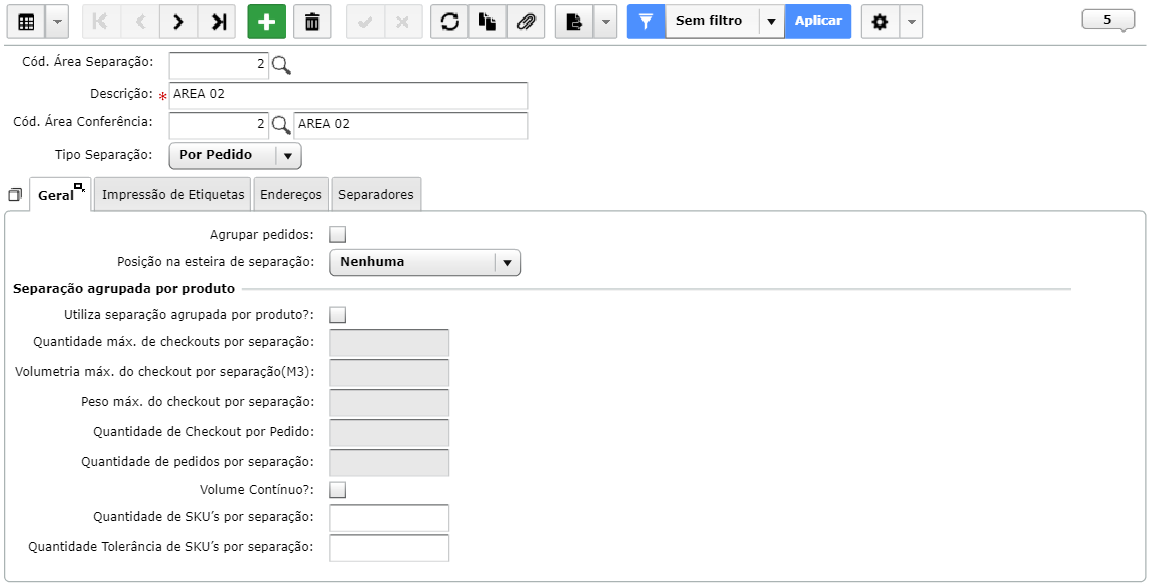This screenshot has width=1151, height=588.
Task: Click the blue filter funnel icon
Action: pos(646,22)
